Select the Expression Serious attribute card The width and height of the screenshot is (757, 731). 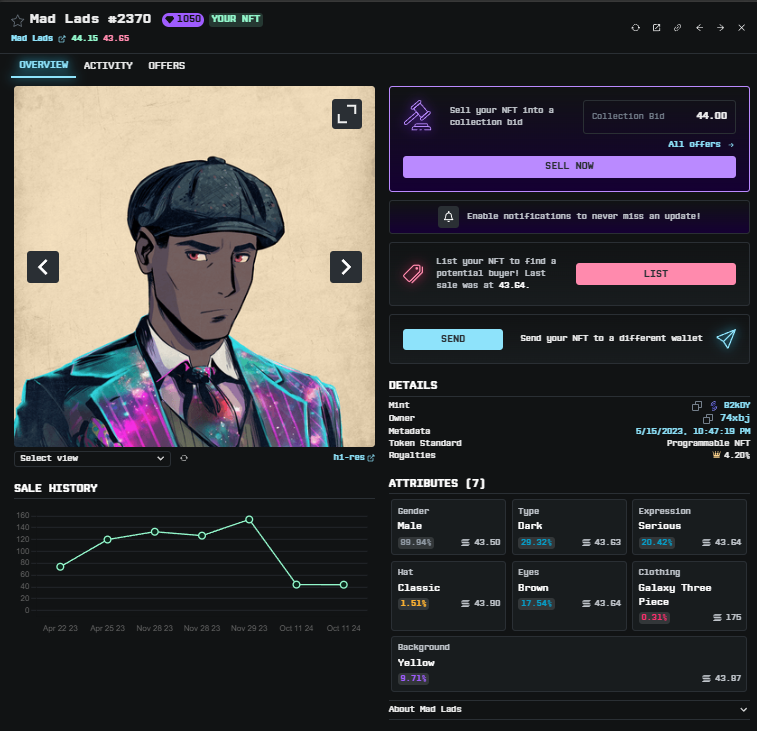[x=689, y=527]
